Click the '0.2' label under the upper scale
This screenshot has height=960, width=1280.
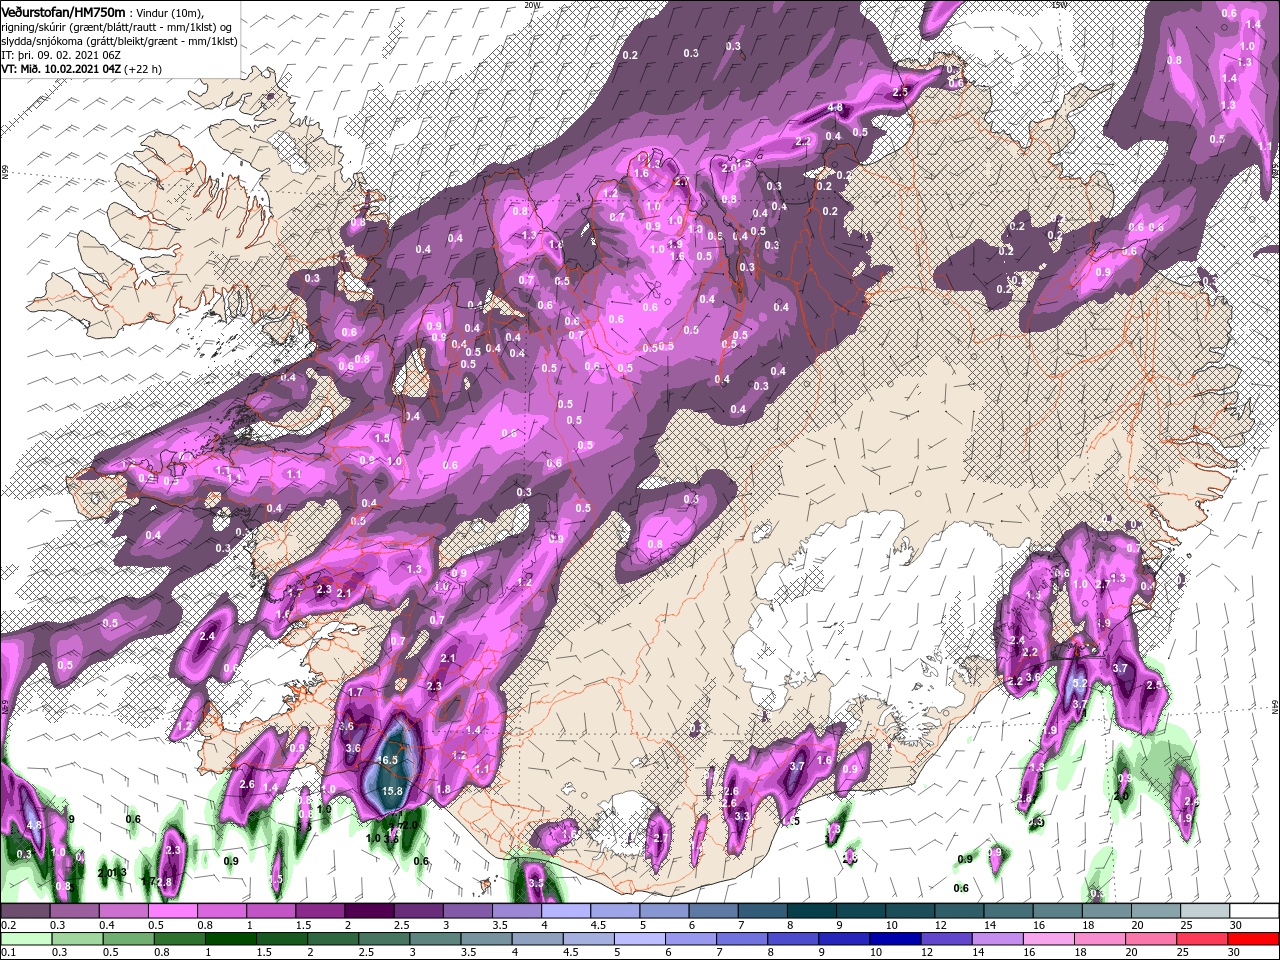(8, 925)
